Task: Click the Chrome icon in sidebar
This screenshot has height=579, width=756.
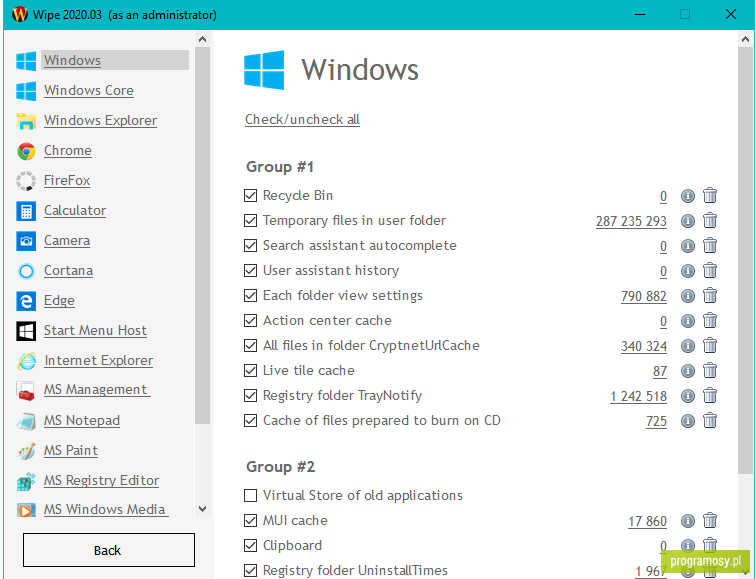Action: tap(26, 151)
